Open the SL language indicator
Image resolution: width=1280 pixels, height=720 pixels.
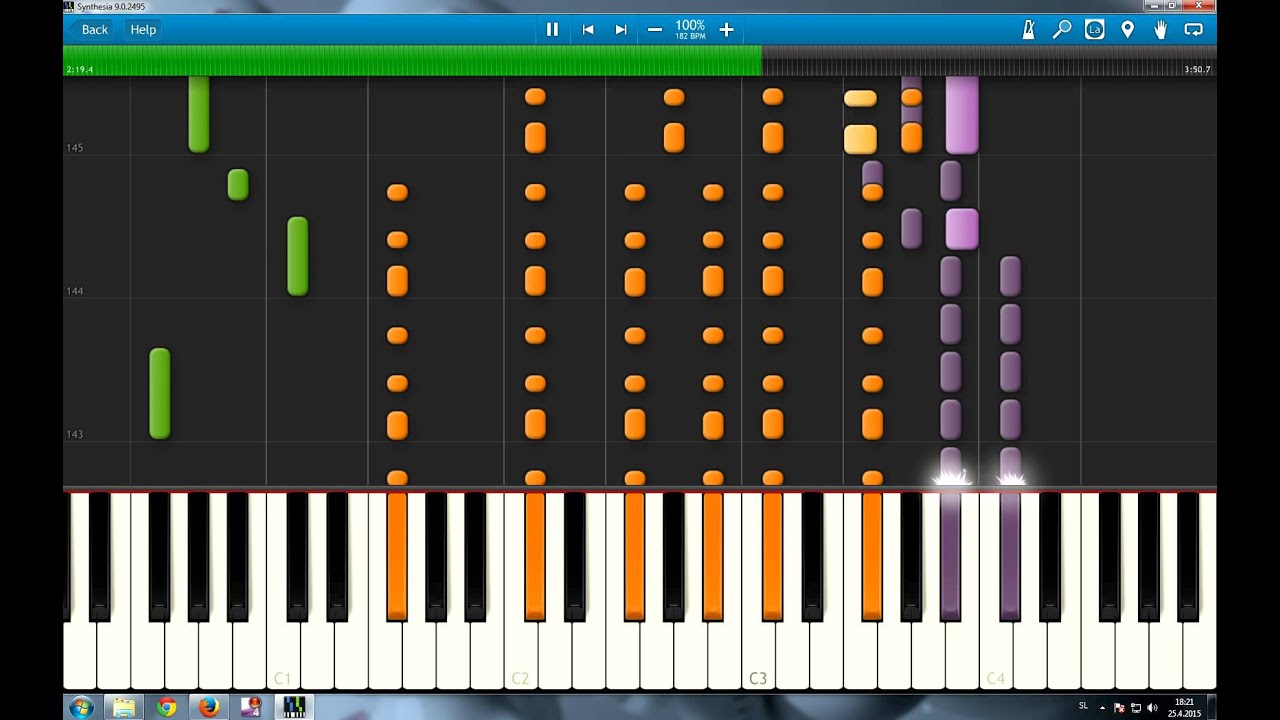tap(1083, 706)
